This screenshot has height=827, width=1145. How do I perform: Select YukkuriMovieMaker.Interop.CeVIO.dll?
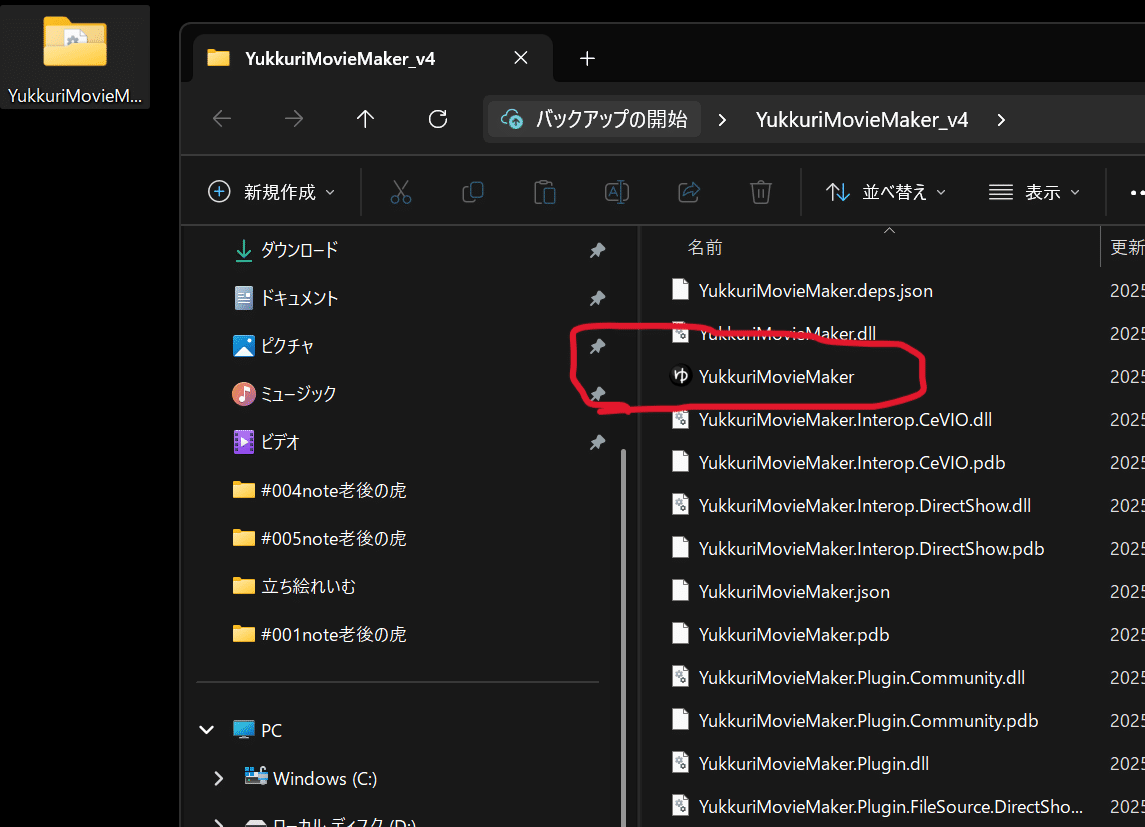pos(845,420)
